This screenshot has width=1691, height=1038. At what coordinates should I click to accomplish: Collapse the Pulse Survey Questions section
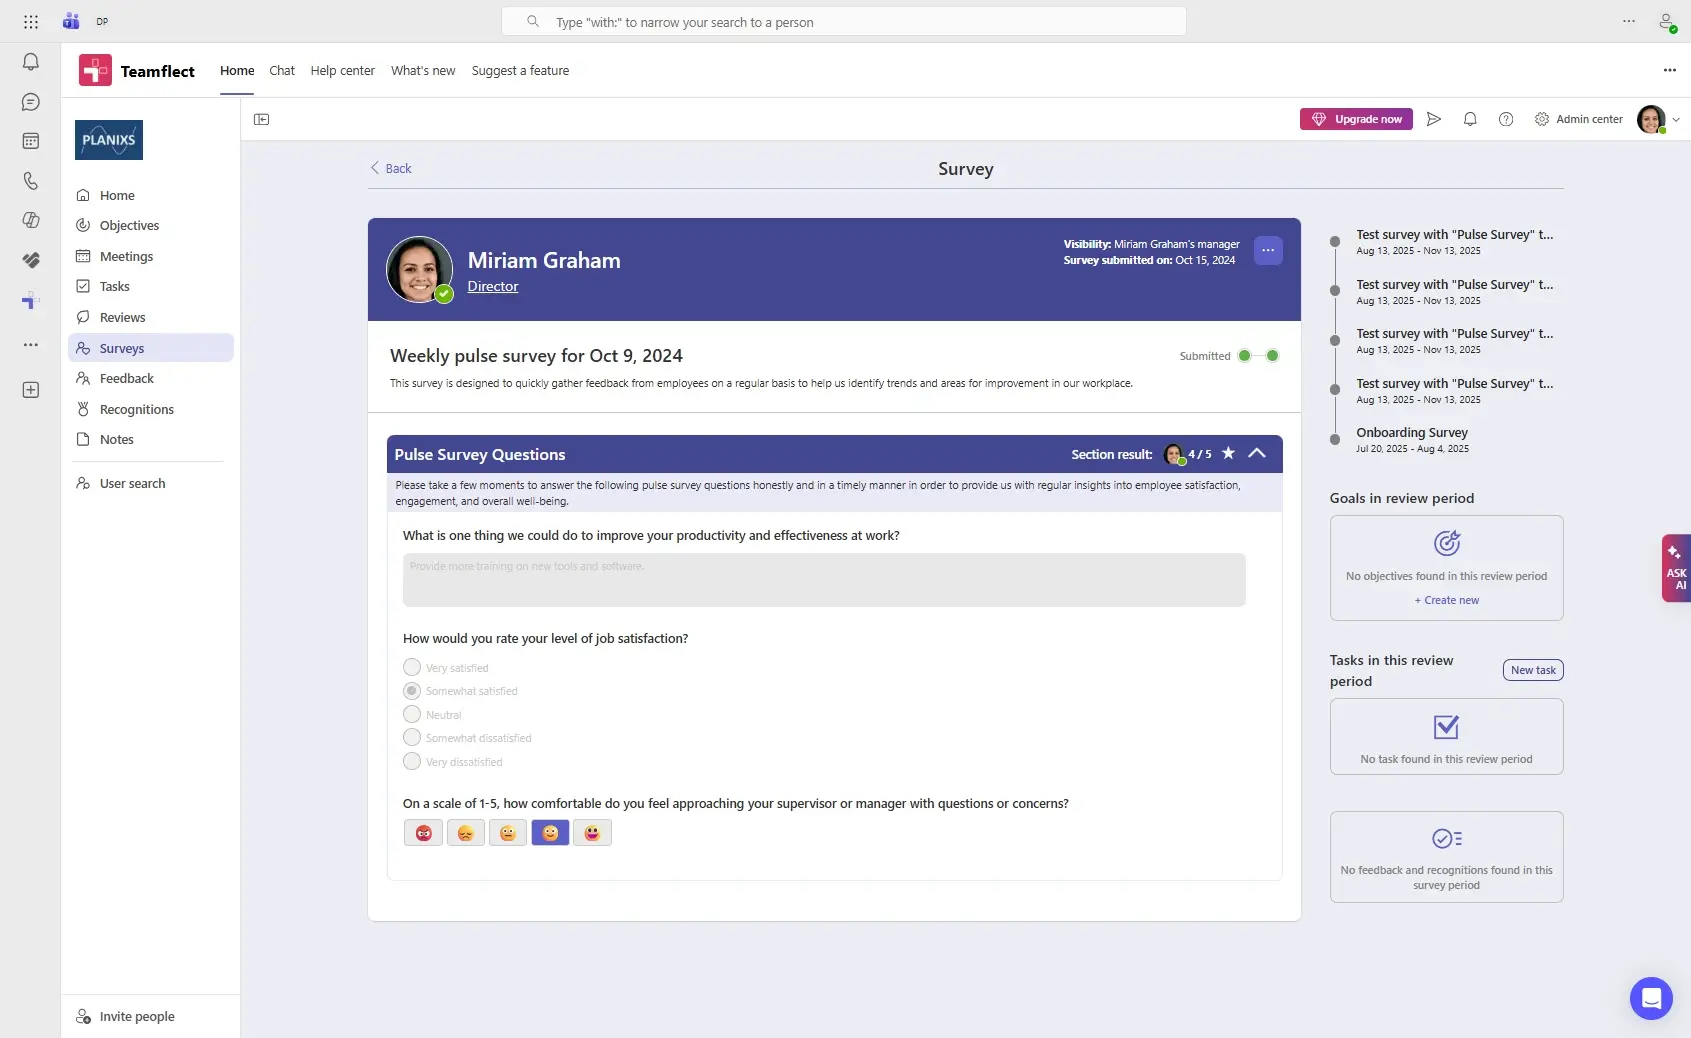(1257, 454)
